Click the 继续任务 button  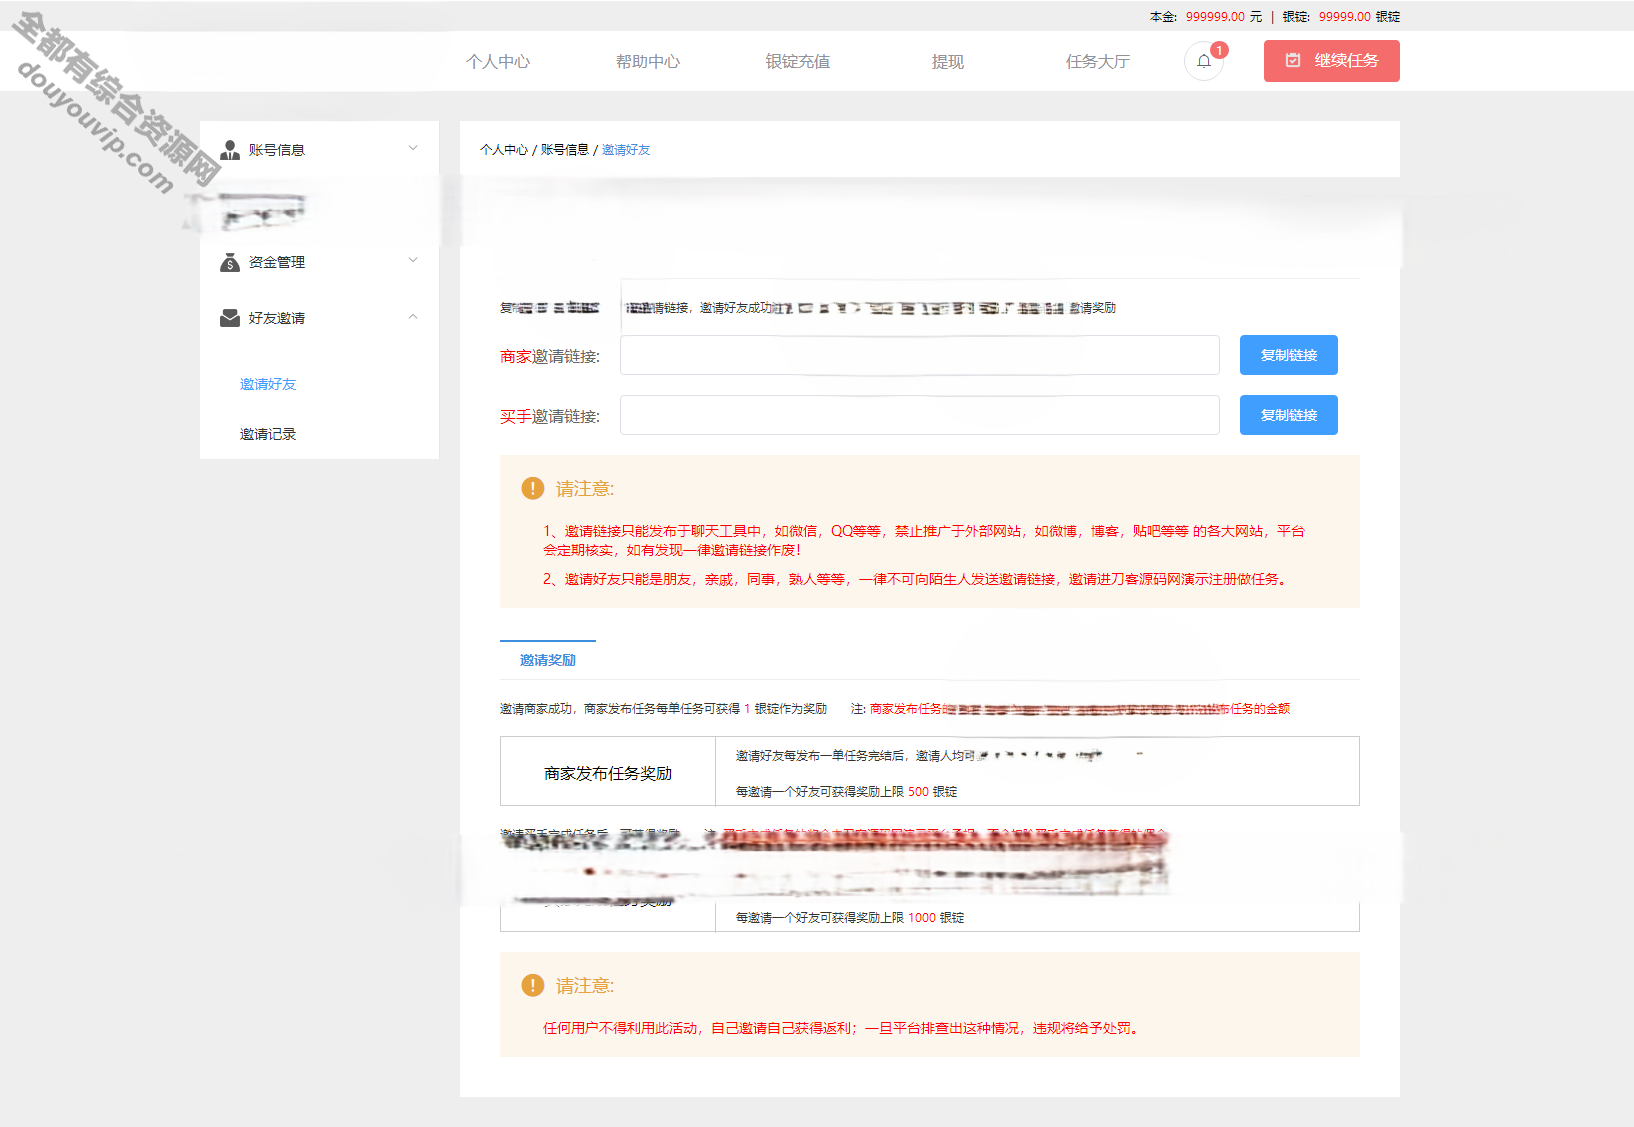point(1332,61)
